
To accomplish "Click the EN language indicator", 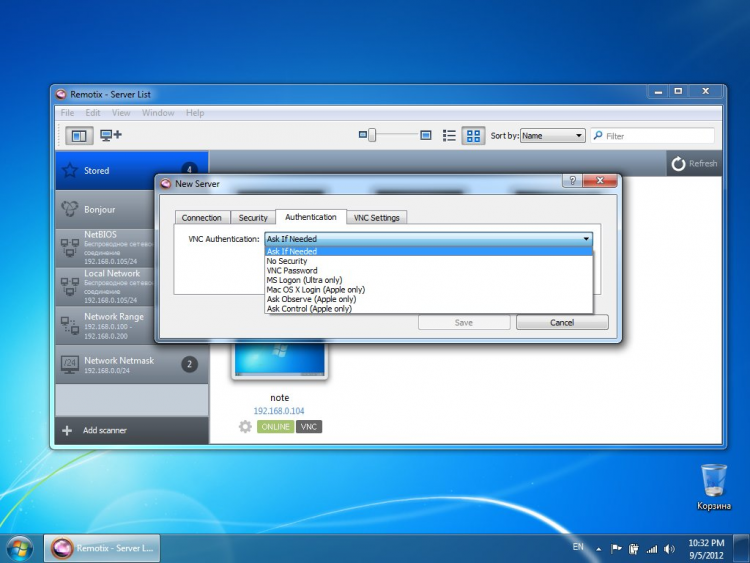I will click(x=578, y=546).
